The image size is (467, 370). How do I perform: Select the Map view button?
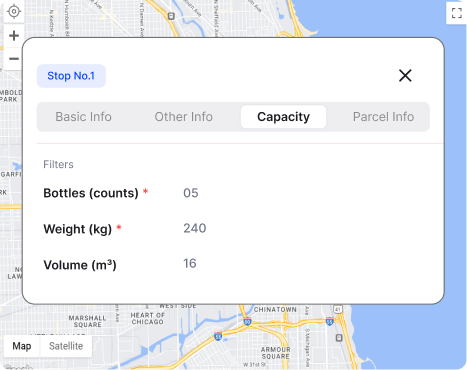[22, 346]
